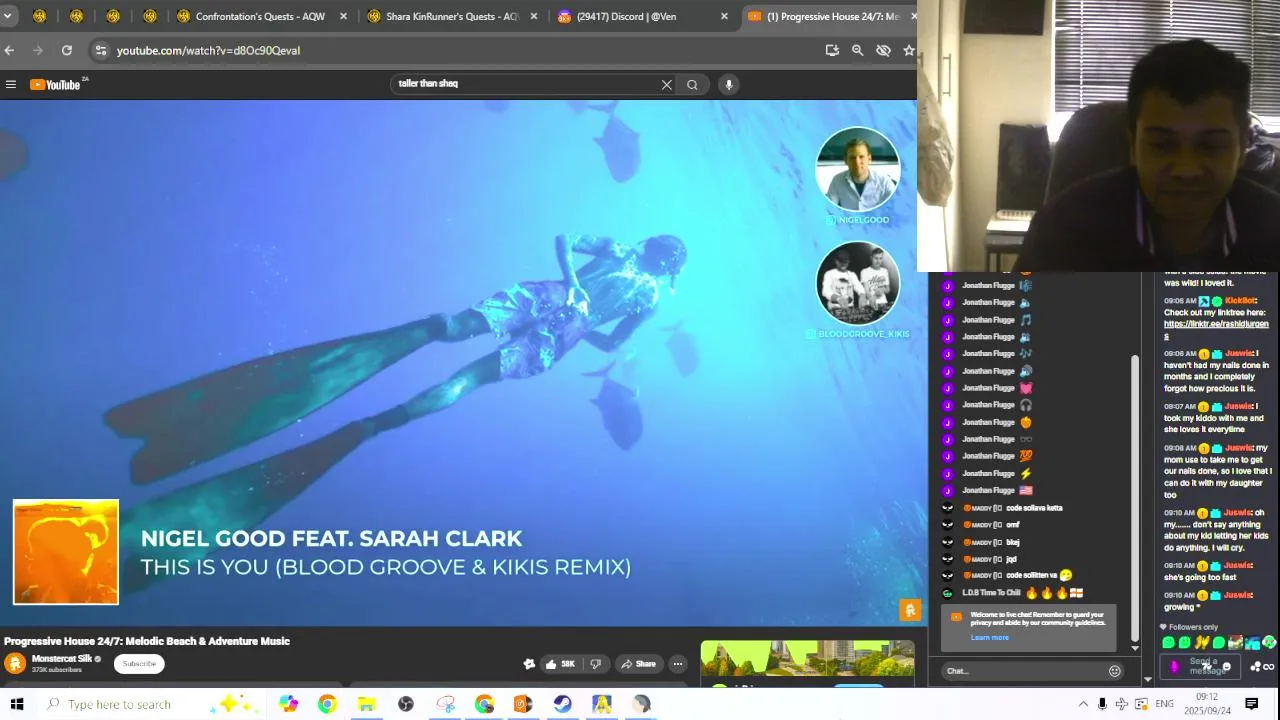Open the tab search dropdown arrow
The width and height of the screenshot is (1280, 720).
click(x=7, y=16)
